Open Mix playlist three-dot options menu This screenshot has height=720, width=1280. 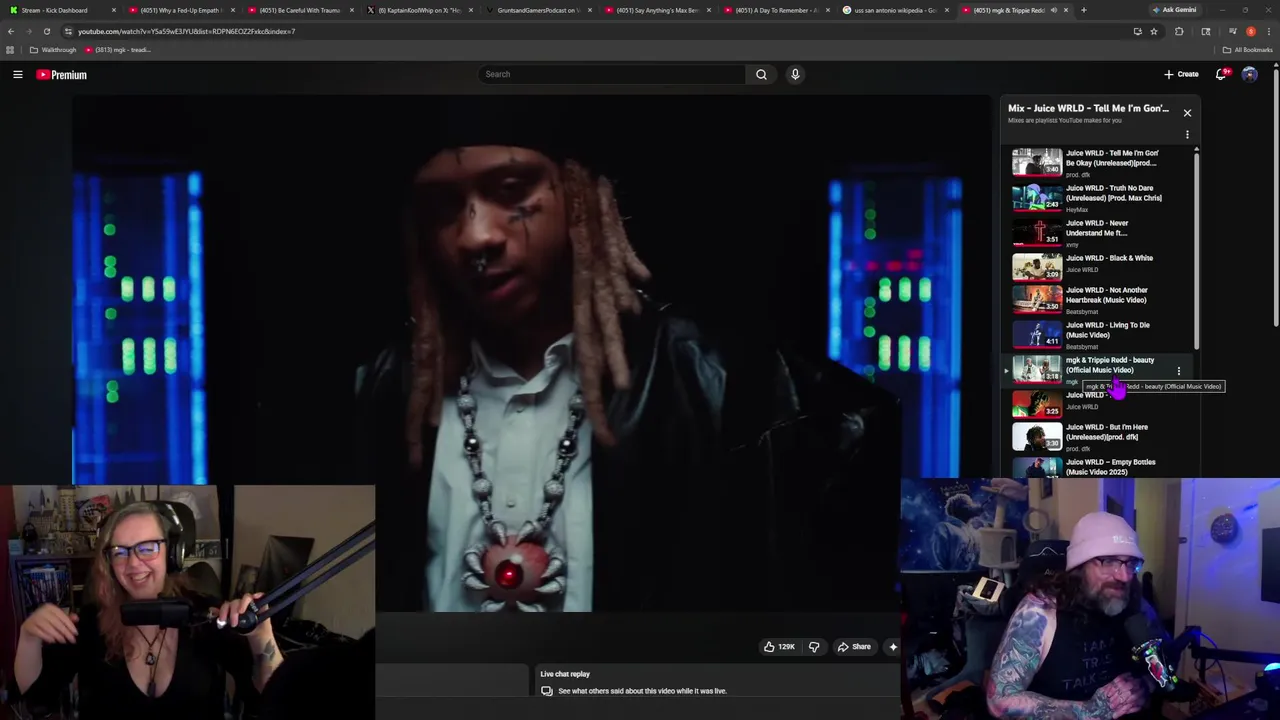pos(1187,135)
